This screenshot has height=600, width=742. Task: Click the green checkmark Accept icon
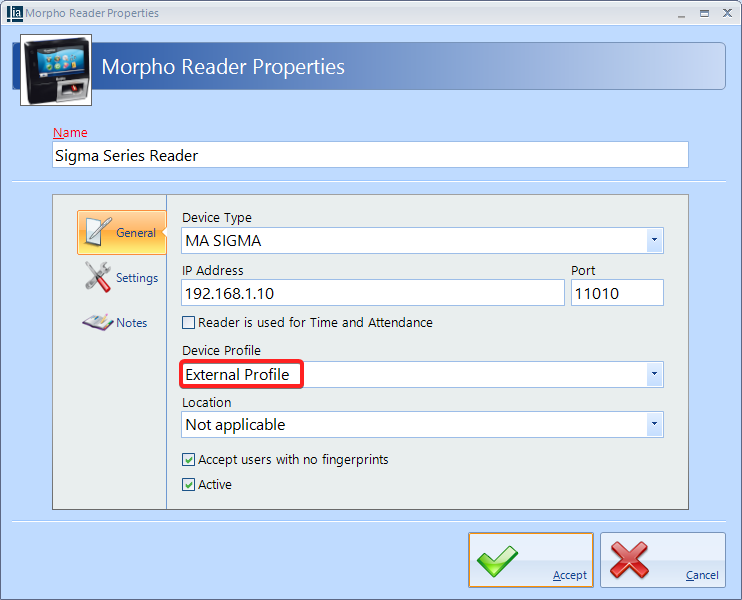497,561
